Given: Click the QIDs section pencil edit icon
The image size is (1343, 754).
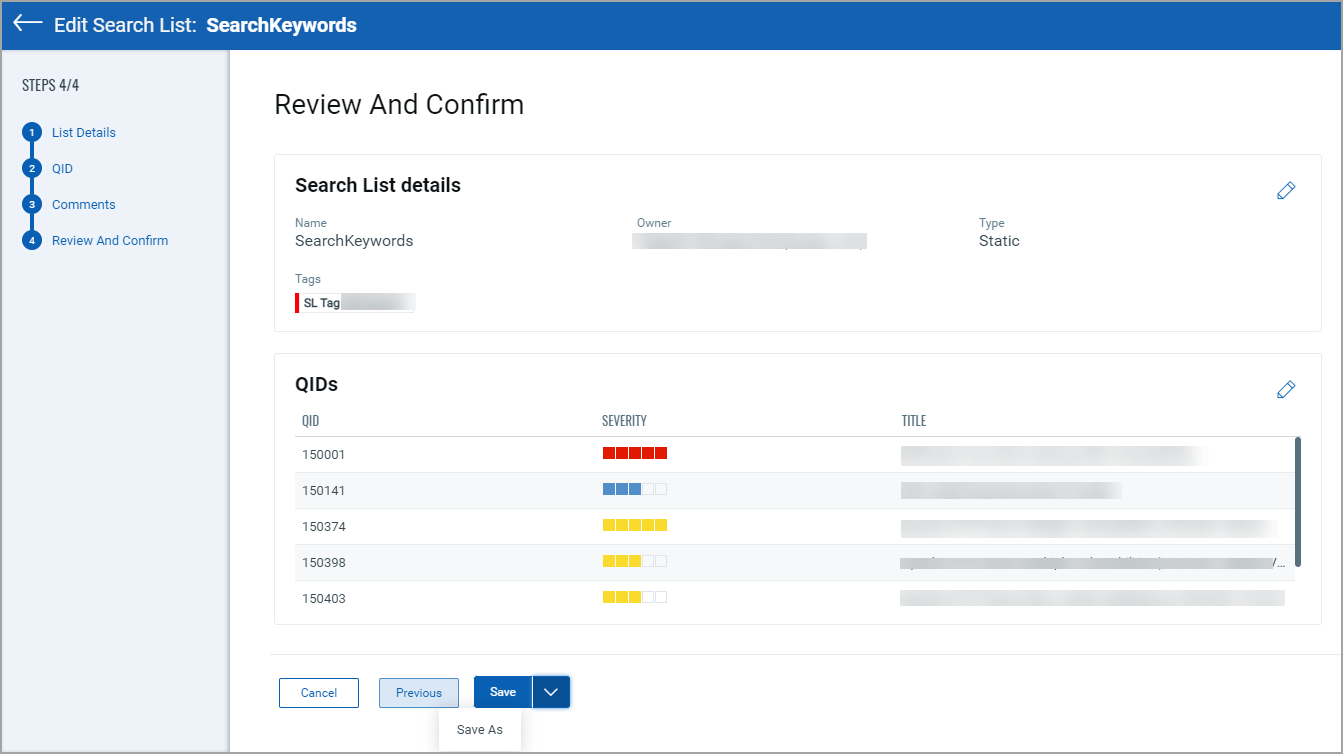Looking at the screenshot, I should [1286, 389].
